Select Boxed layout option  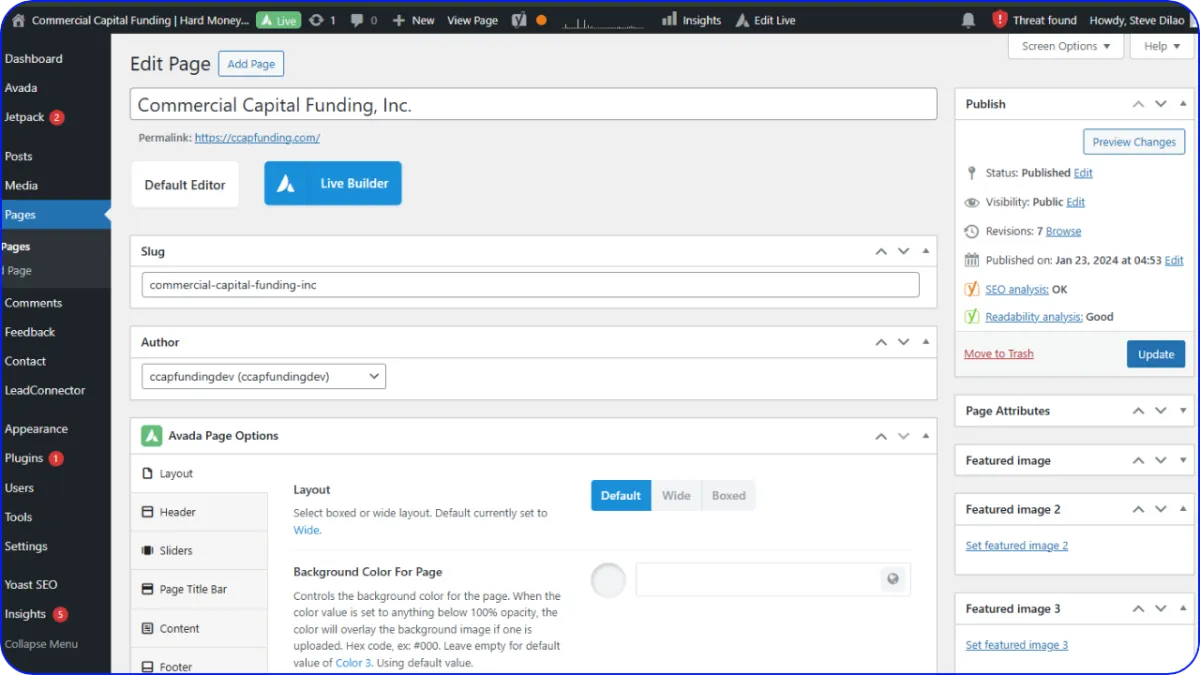tap(729, 496)
